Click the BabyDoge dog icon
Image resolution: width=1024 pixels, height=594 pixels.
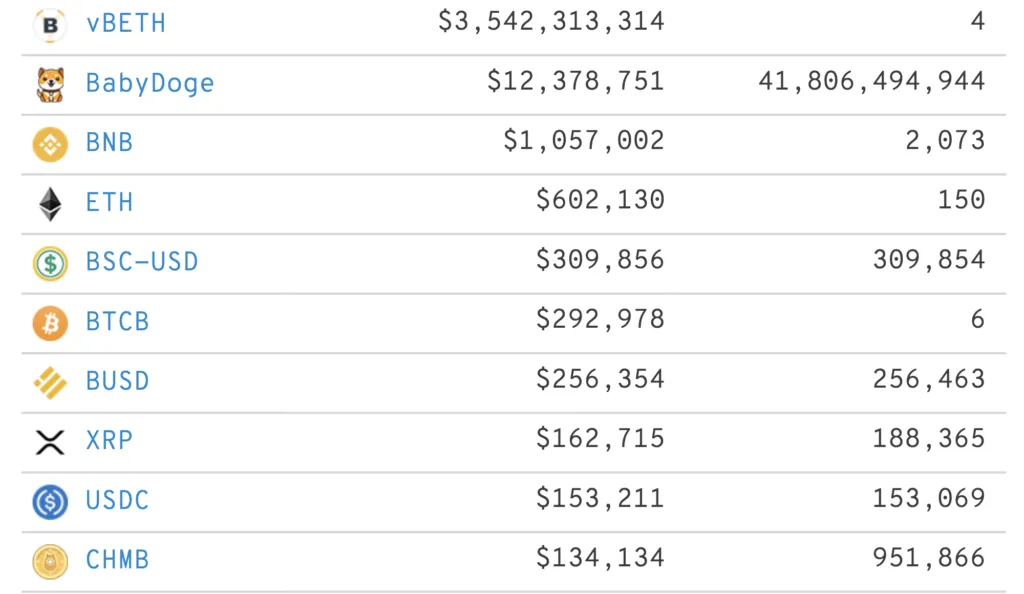click(x=50, y=85)
